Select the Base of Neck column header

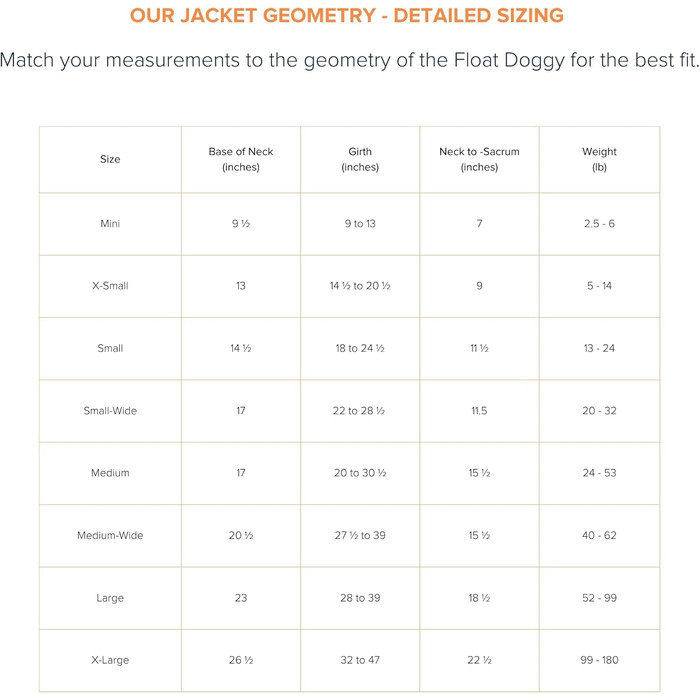(241, 160)
